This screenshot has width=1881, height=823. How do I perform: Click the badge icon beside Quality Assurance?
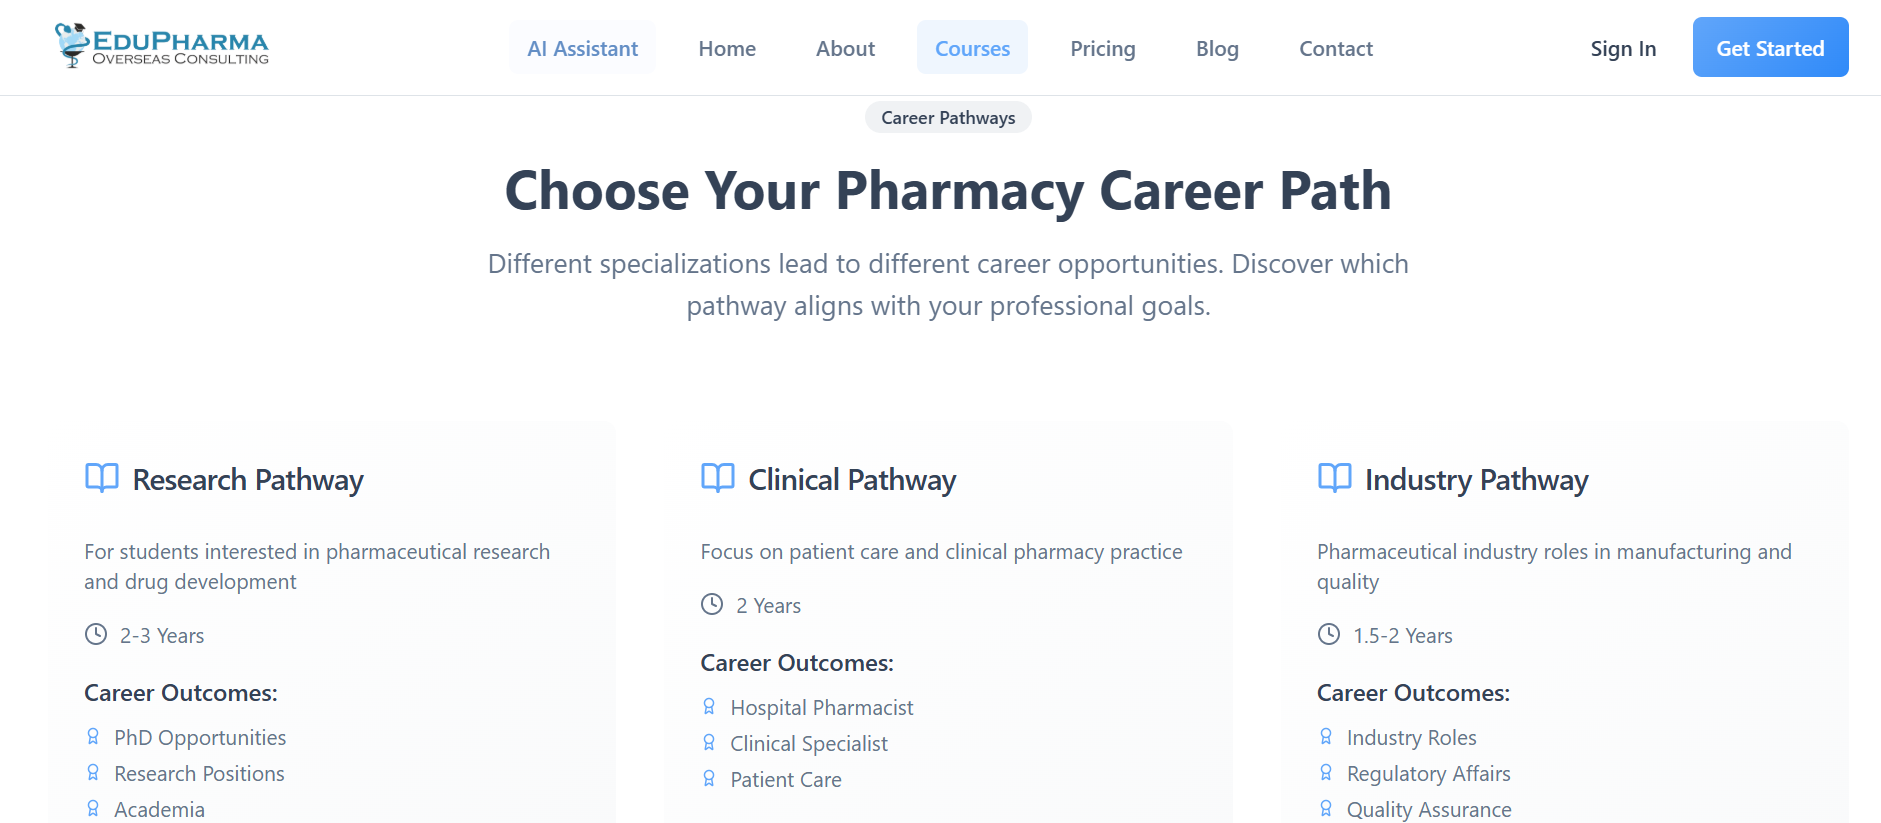coord(1326,808)
